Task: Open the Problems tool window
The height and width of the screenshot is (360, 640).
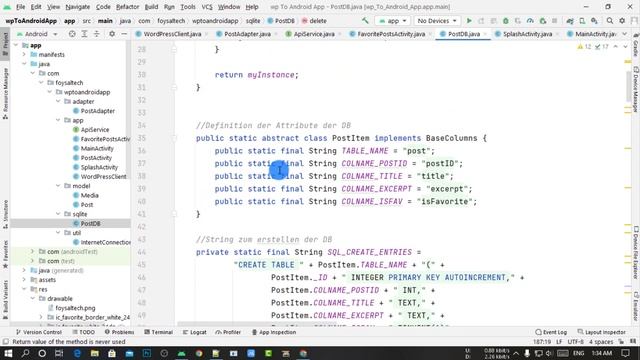Action: coord(119,332)
